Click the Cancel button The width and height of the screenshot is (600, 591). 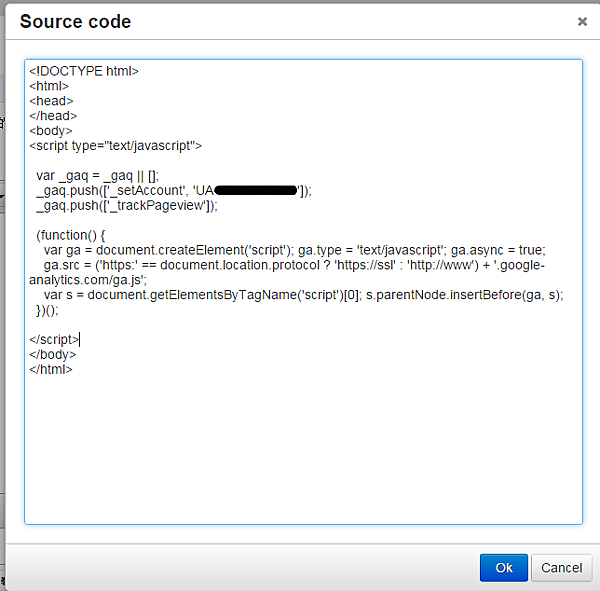(x=561, y=568)
